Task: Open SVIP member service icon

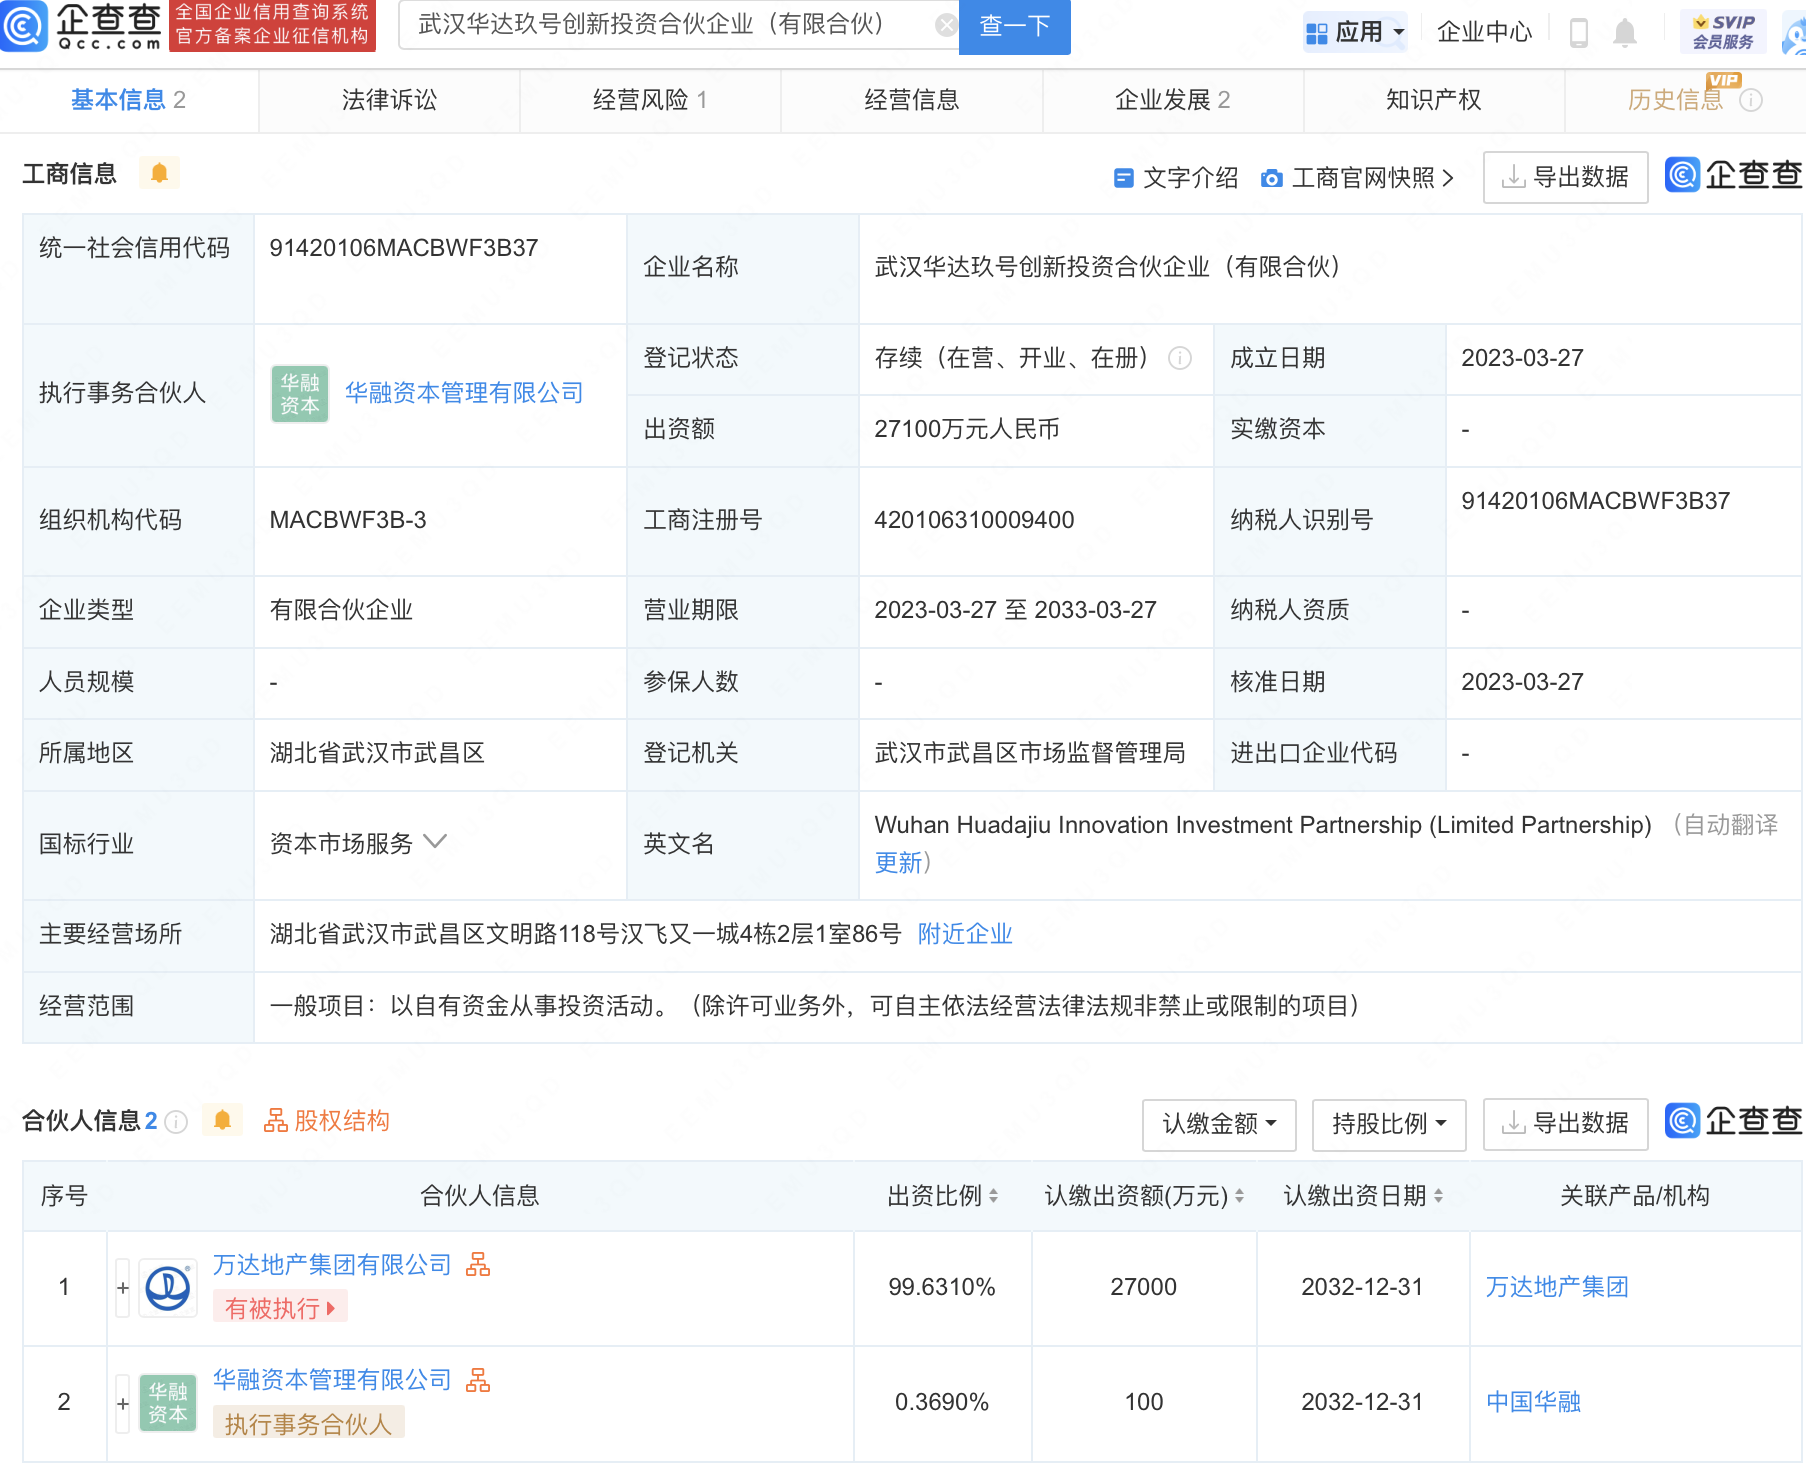Action: coord(1724,32)
